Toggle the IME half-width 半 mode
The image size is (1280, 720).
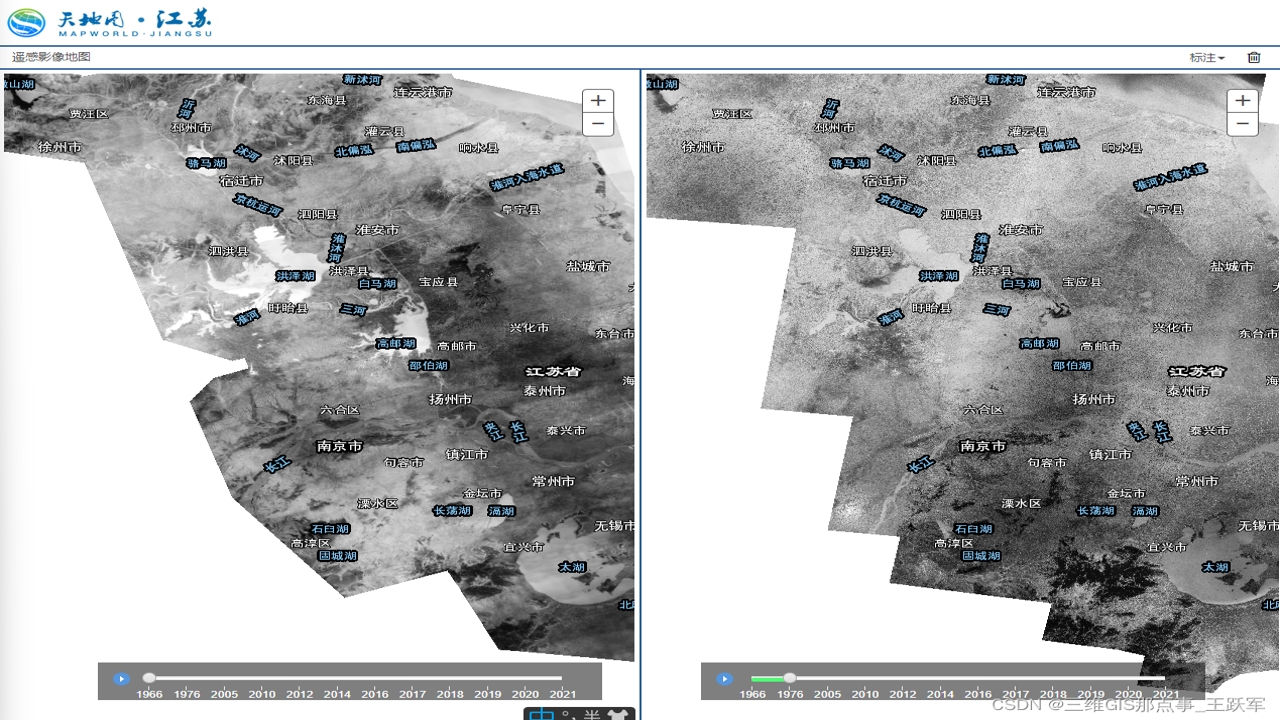[592, 715]
